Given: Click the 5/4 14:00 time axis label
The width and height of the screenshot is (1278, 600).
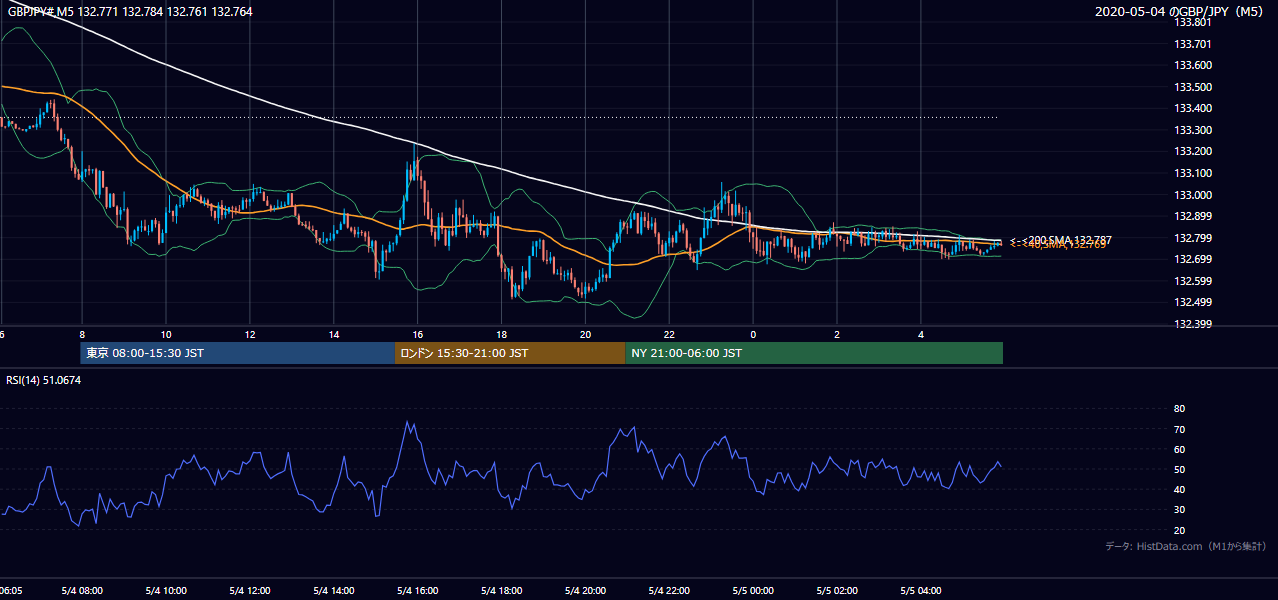Looking at the screenshot, I should (x=334, y=591).
